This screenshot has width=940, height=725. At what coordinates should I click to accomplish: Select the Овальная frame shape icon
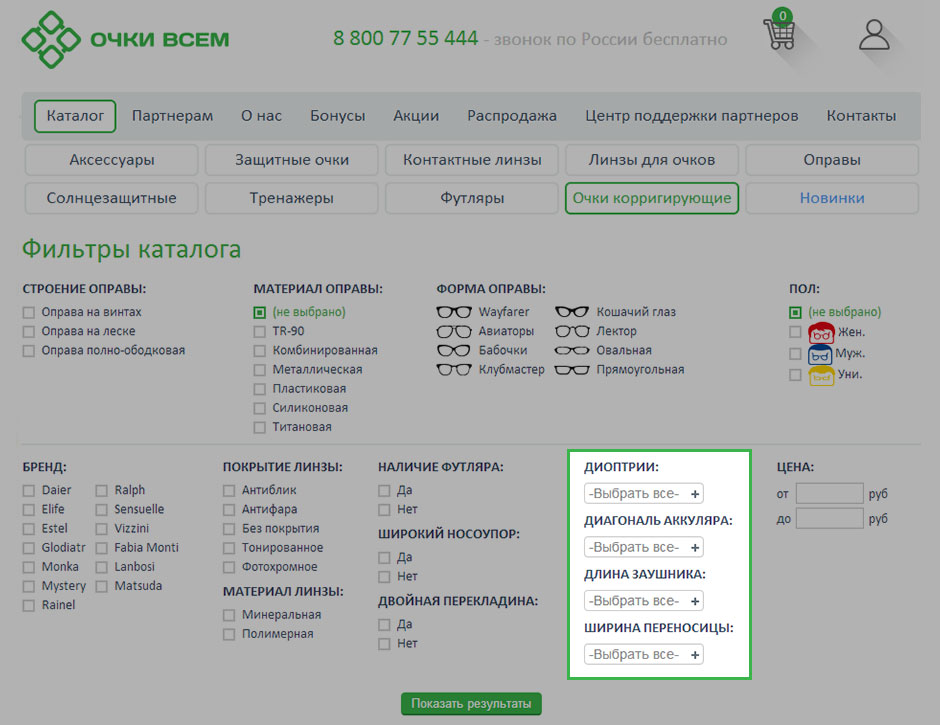coord(572,351)
